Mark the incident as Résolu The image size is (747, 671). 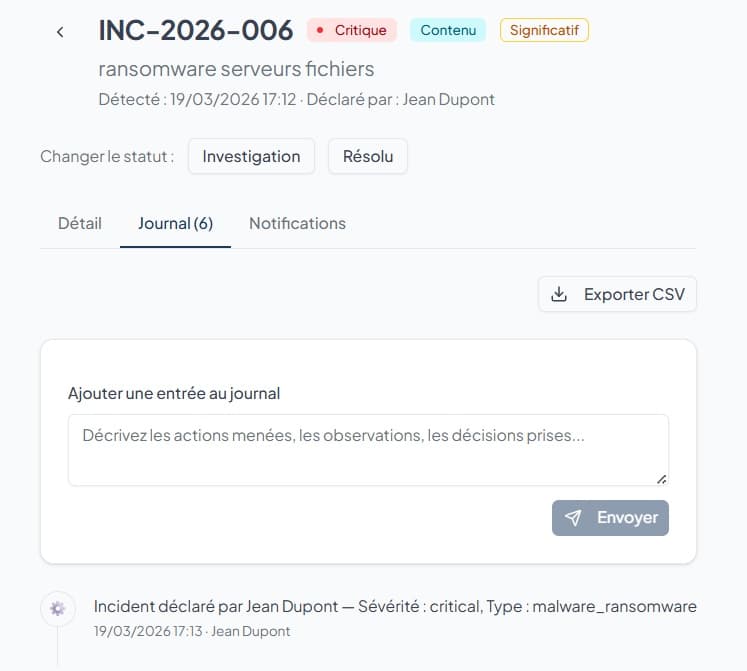[x=367, y=156]
